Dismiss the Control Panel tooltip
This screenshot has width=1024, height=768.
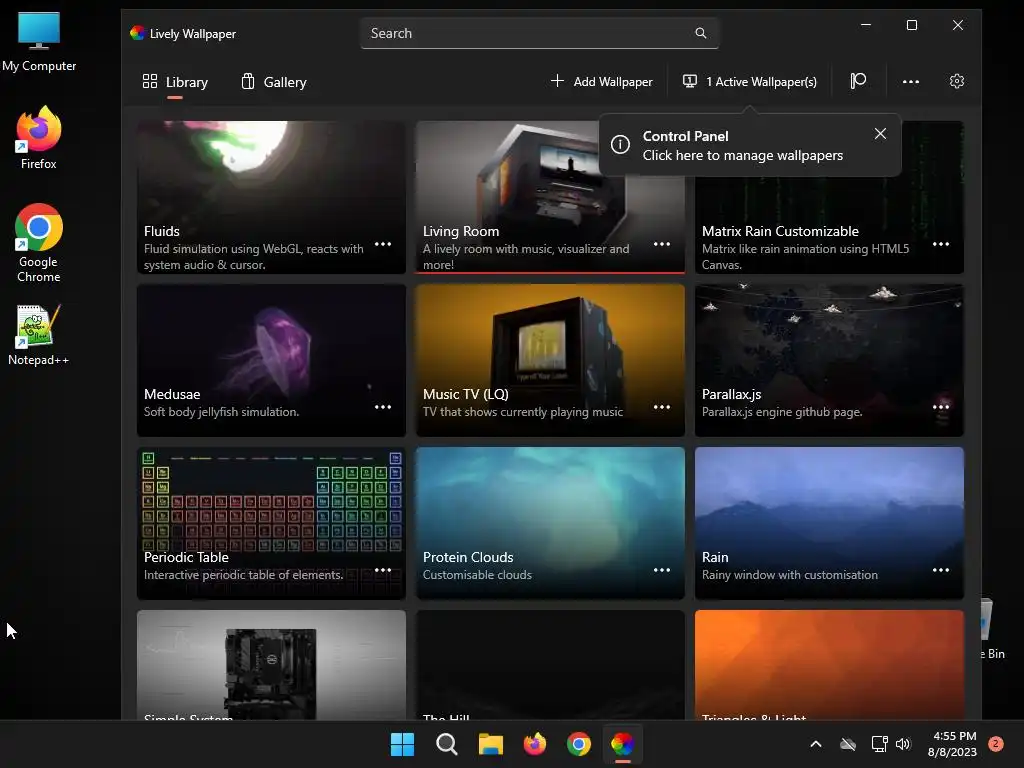pyautogui.click(x=880, y=134)
